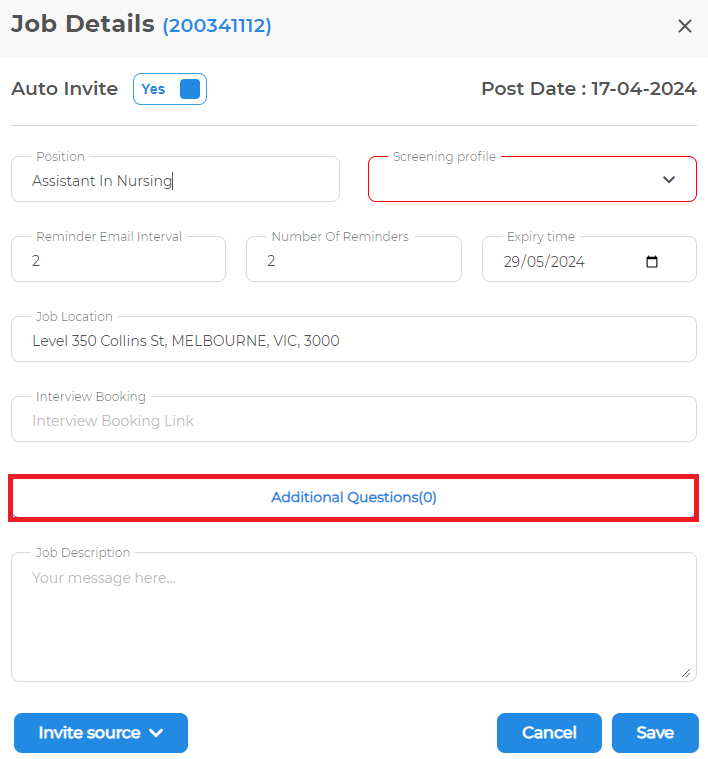The image size is (708, 759).
Task: Click the Auto Invite label text
Action: tap(64, 89)
